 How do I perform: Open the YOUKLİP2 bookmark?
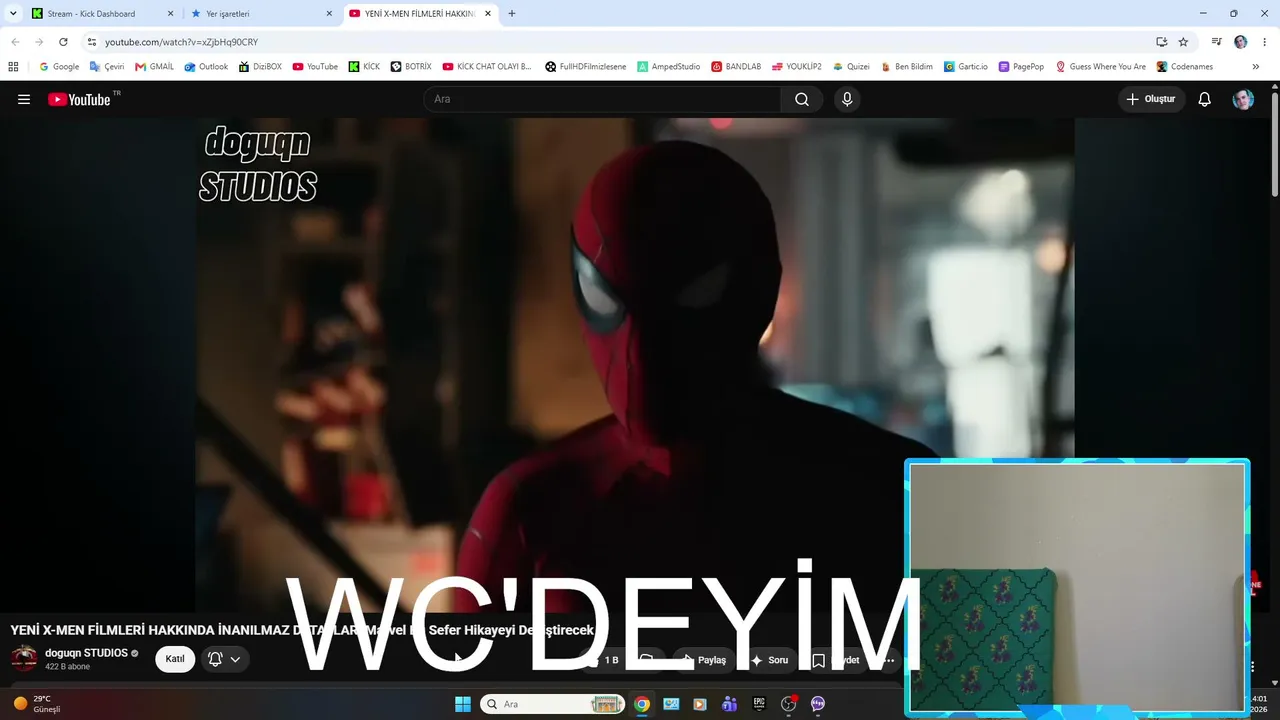coord(797,67)
